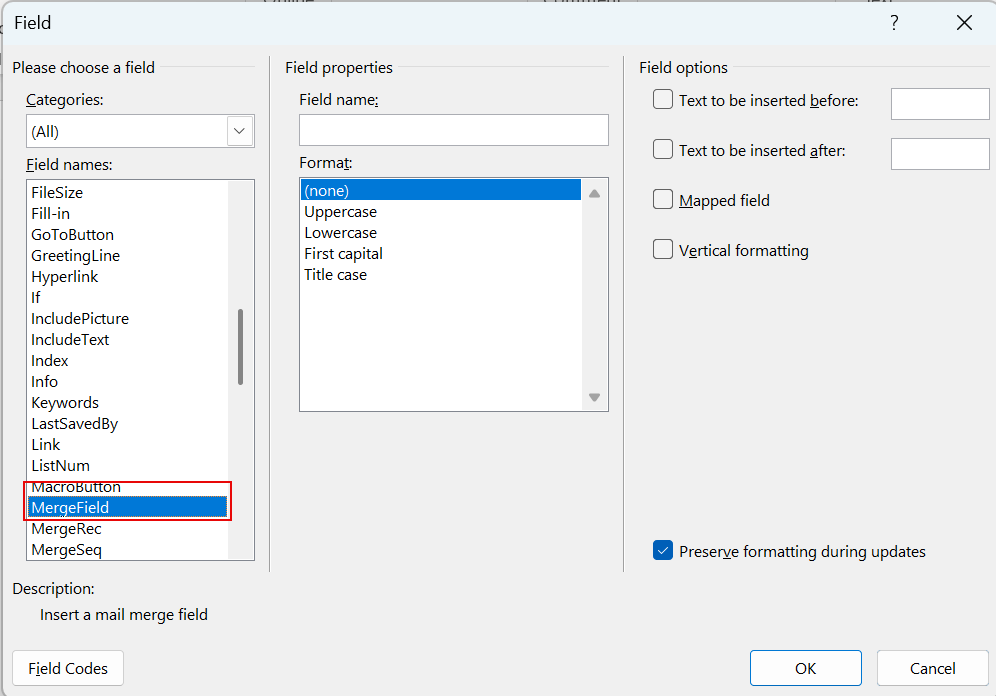Open Field Codes view
996x696 pixels.
click(67, 668)
